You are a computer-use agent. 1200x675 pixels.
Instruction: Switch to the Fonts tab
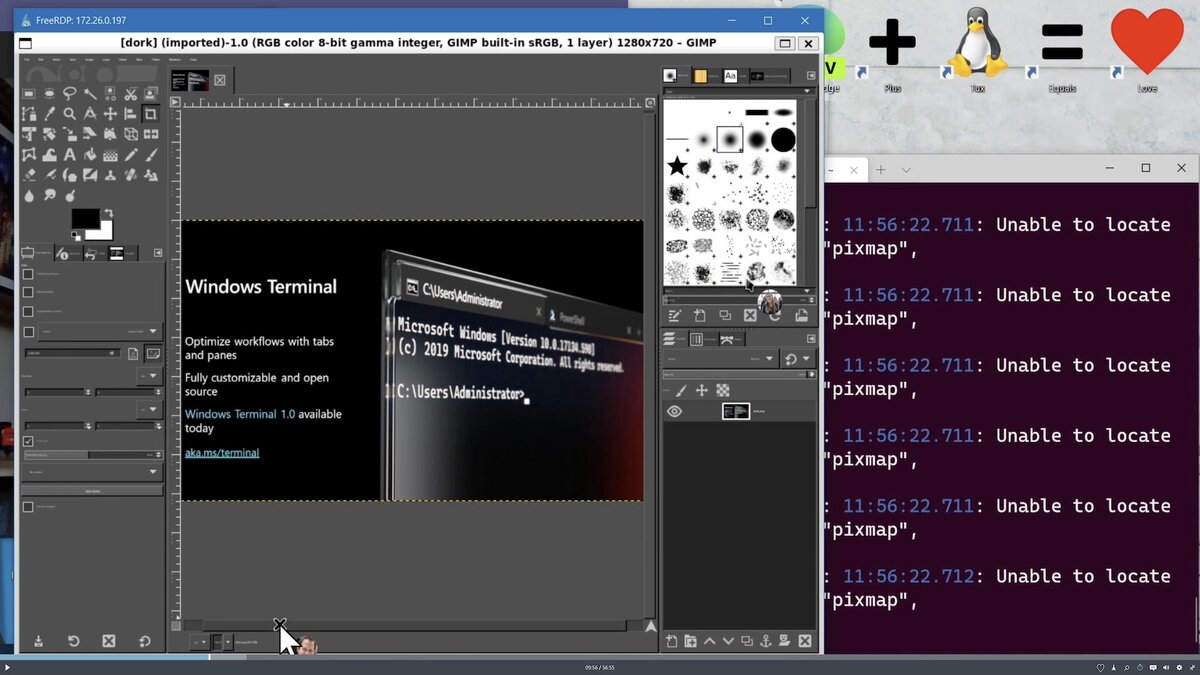735,76
